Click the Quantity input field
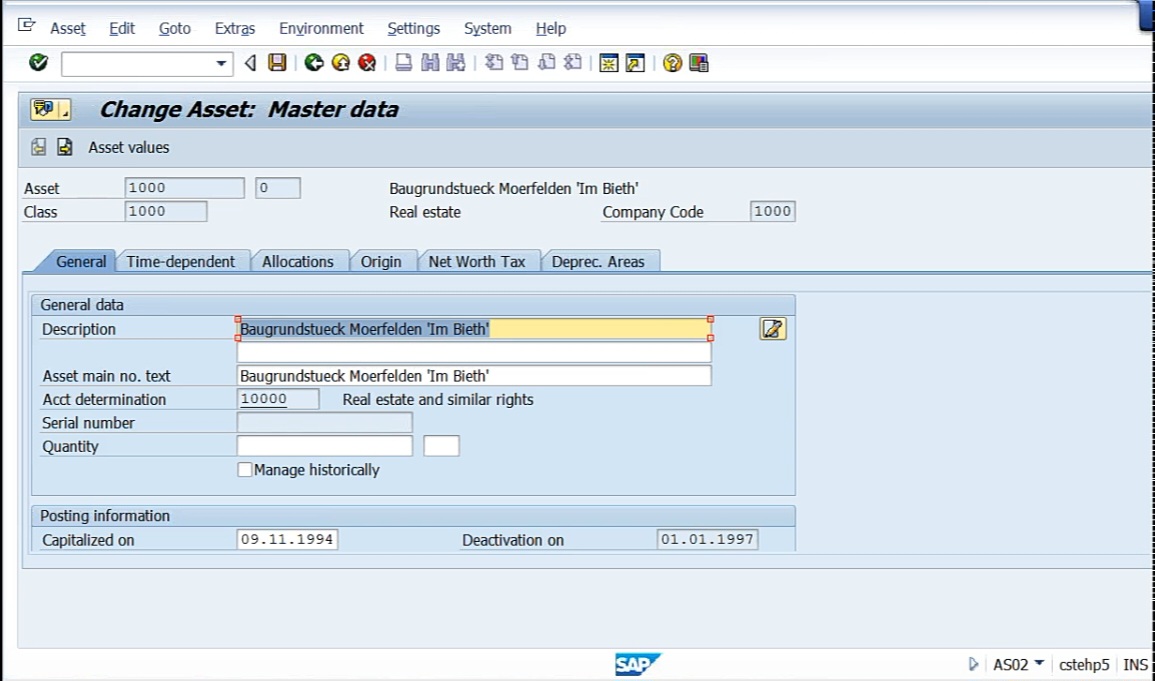Image resolution: width=1155 pixels, height=681 pixels. (325, 446)
